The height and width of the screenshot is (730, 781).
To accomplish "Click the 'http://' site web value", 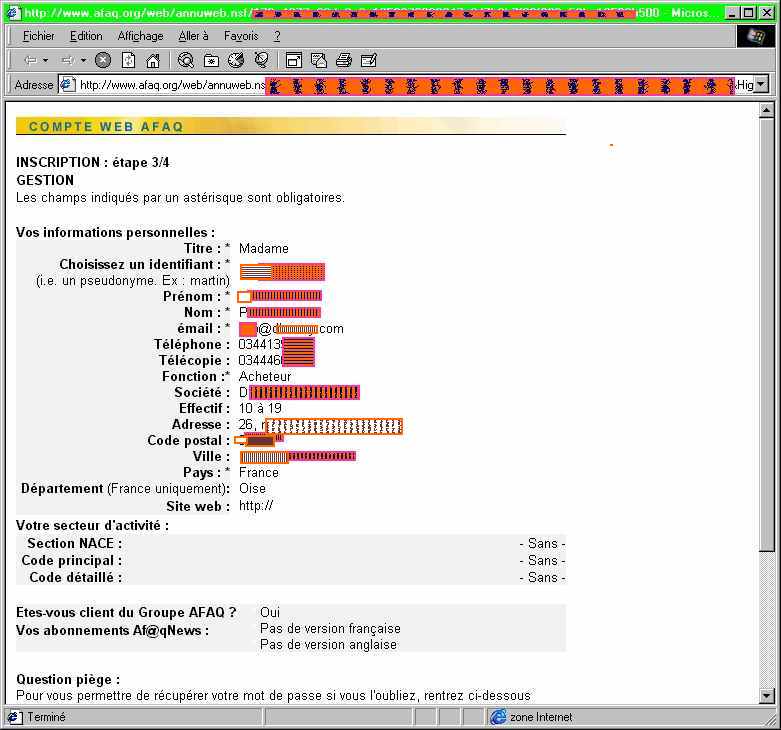I will [x=256, y=505].
